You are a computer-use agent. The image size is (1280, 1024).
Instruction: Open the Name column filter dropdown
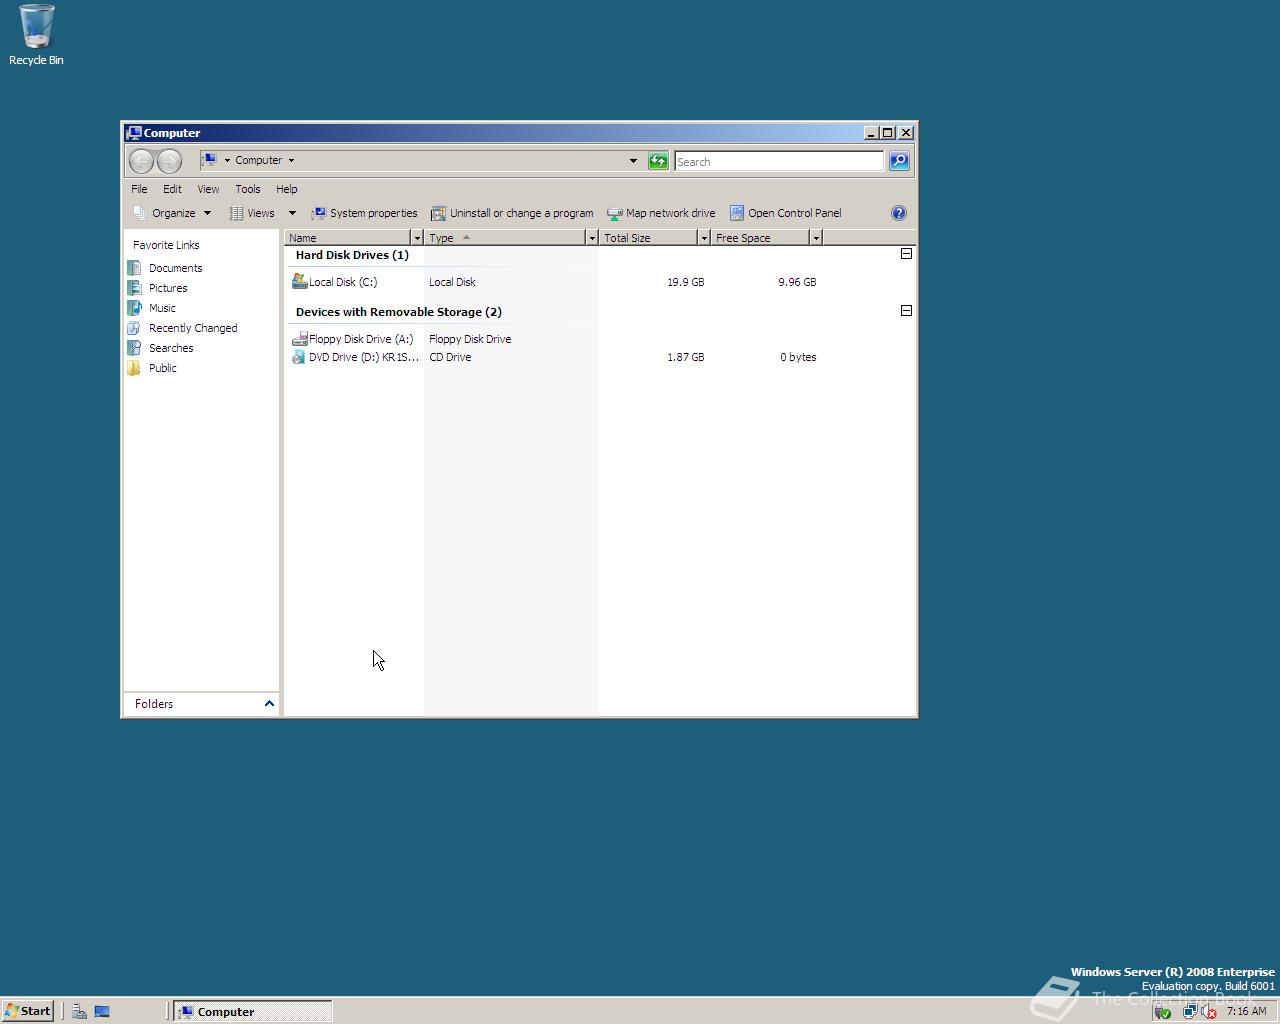(417, 238)
